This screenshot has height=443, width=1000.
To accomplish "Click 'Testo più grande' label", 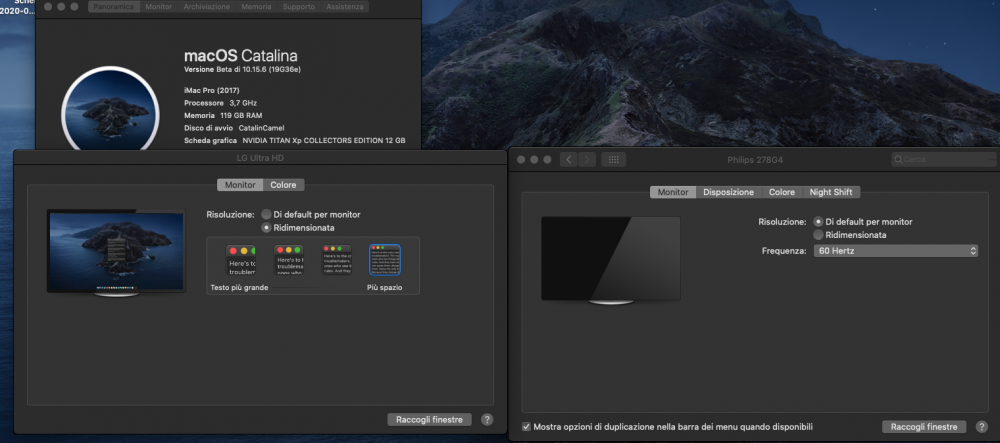I will point(239,288).
